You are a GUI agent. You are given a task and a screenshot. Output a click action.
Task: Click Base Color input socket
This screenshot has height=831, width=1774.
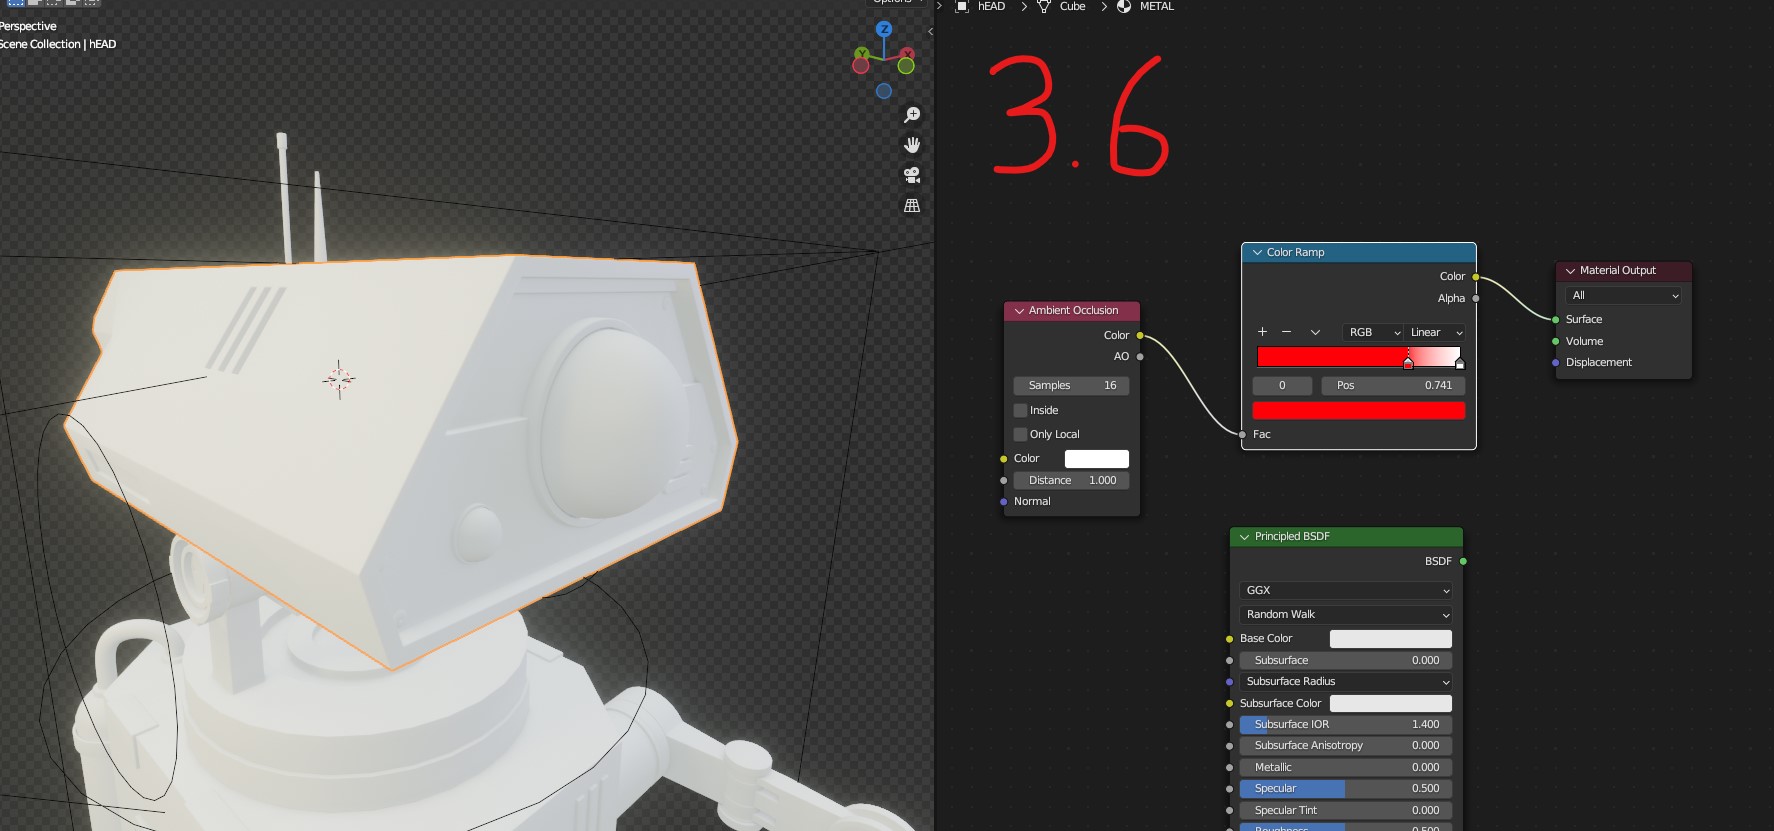(1229, 638)
